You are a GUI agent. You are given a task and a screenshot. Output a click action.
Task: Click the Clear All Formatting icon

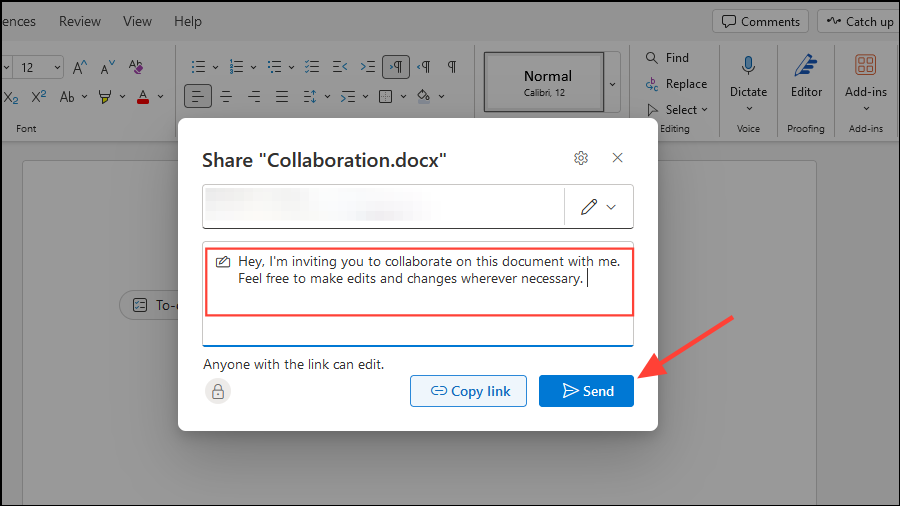[x=136, y=67]
